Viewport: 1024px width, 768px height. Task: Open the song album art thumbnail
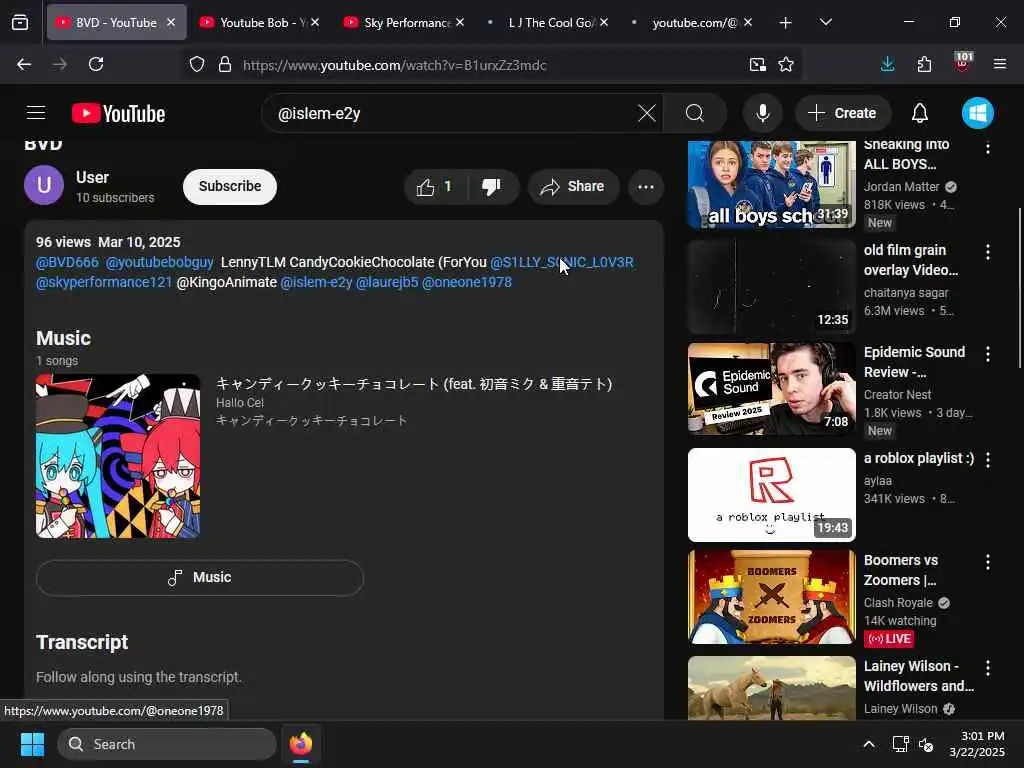coord(118,456)
